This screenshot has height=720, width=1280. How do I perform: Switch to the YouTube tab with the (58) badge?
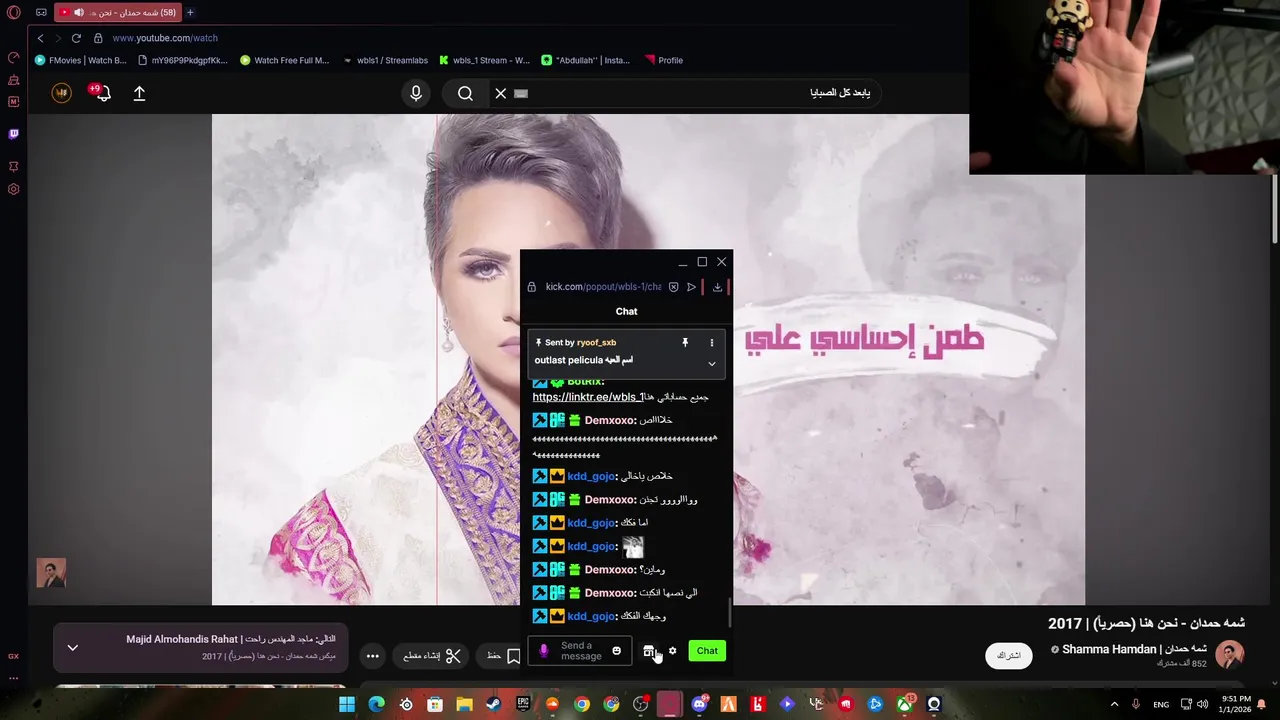[118, 13]
